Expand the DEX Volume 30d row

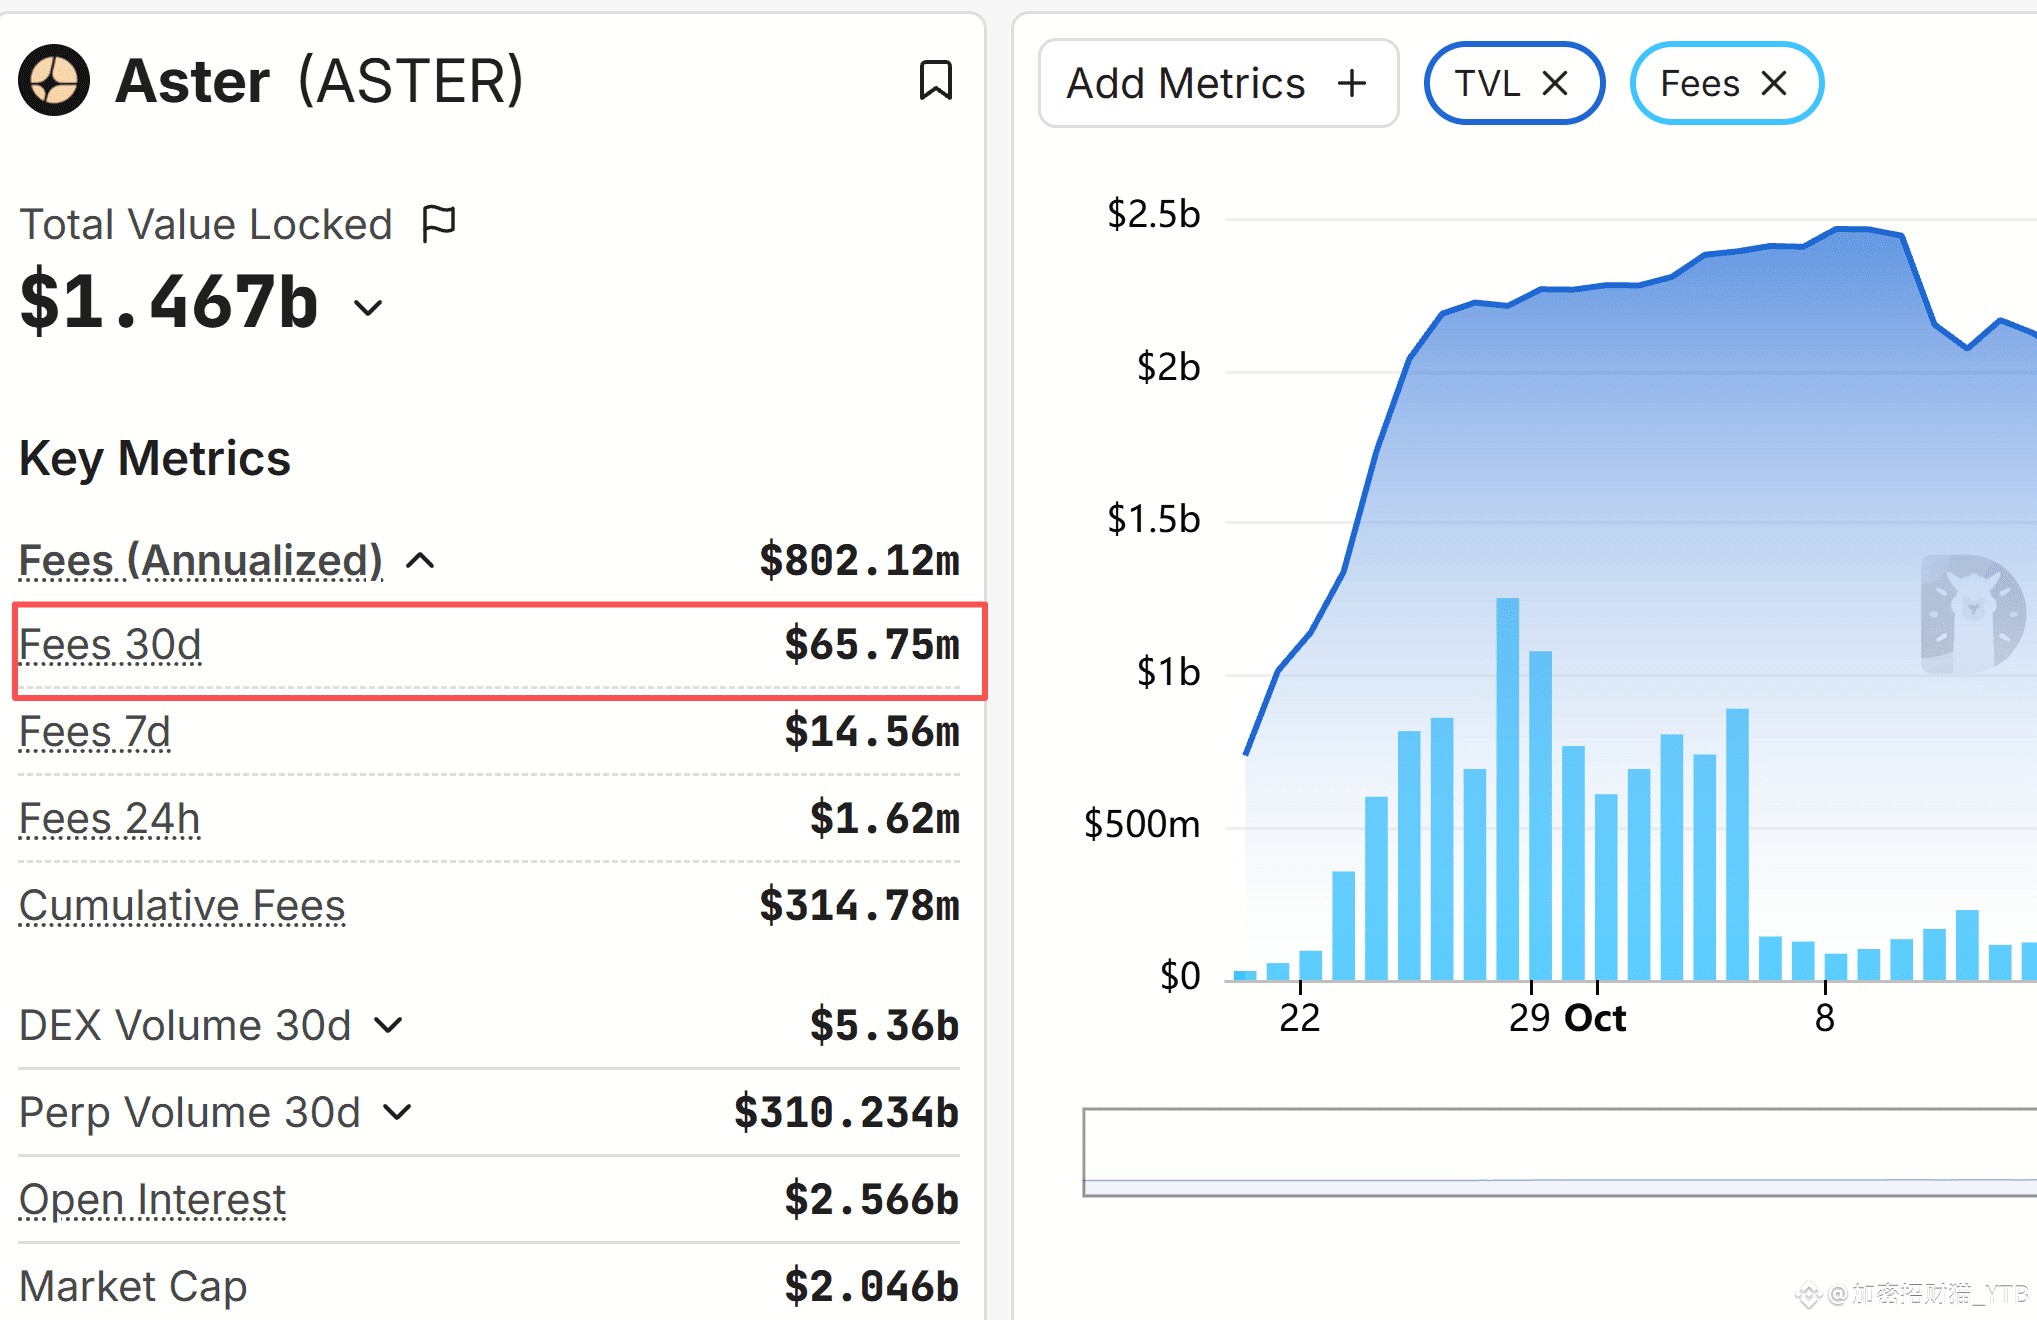pos(388,1025)
